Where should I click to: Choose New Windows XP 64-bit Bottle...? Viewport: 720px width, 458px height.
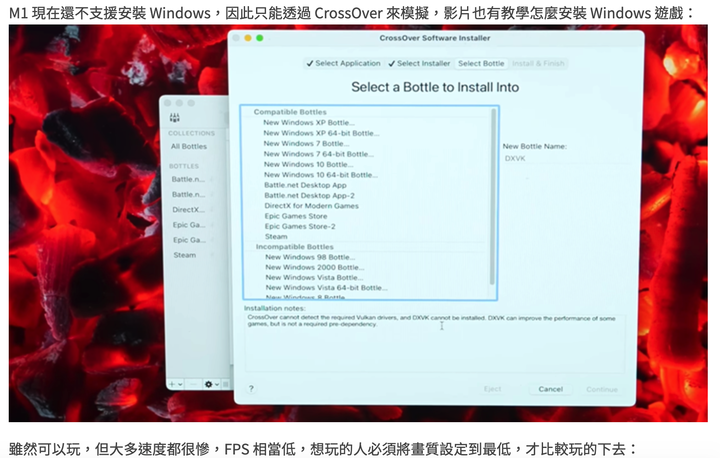(321, 133)
